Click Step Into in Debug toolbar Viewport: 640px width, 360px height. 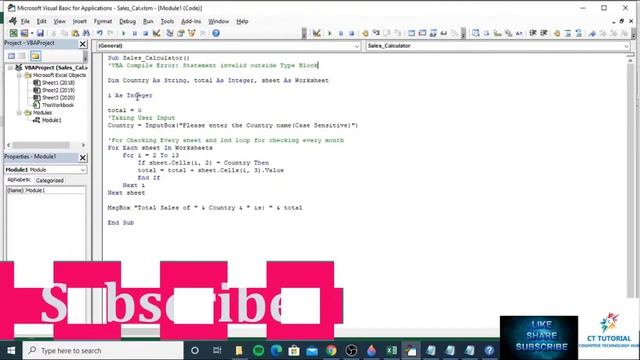(376, 33)
